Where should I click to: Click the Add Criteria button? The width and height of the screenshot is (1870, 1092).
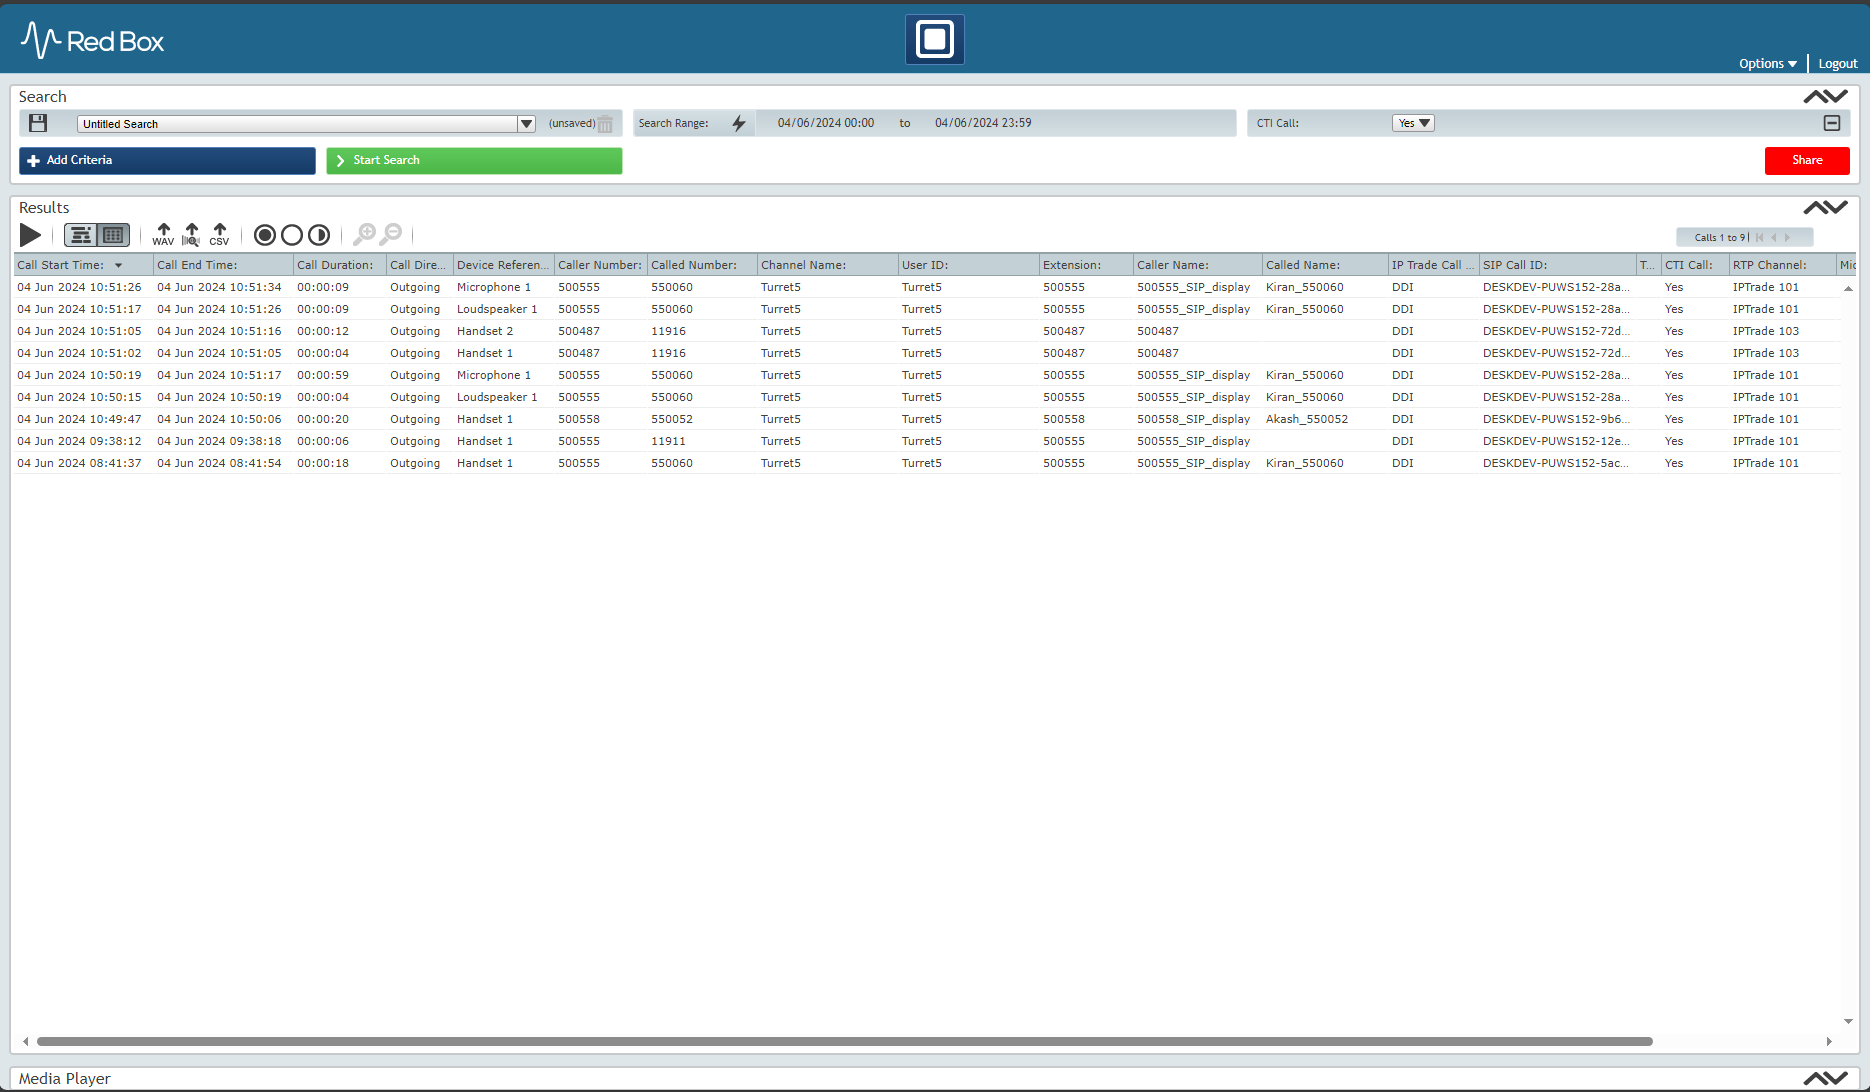click(167, 161)
